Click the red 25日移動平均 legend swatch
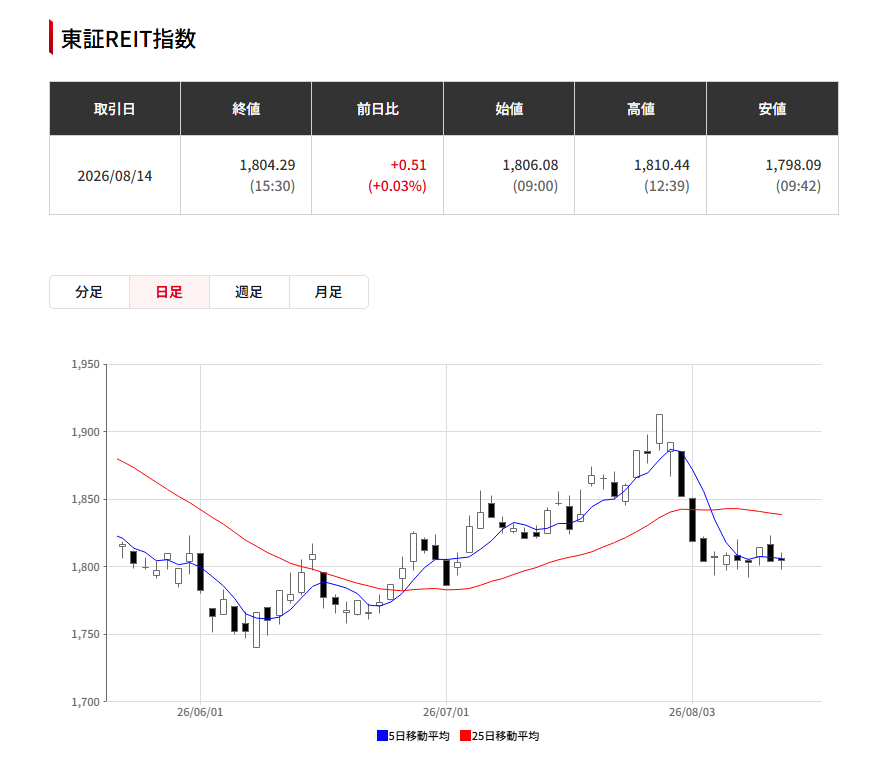 coord(465,736)
